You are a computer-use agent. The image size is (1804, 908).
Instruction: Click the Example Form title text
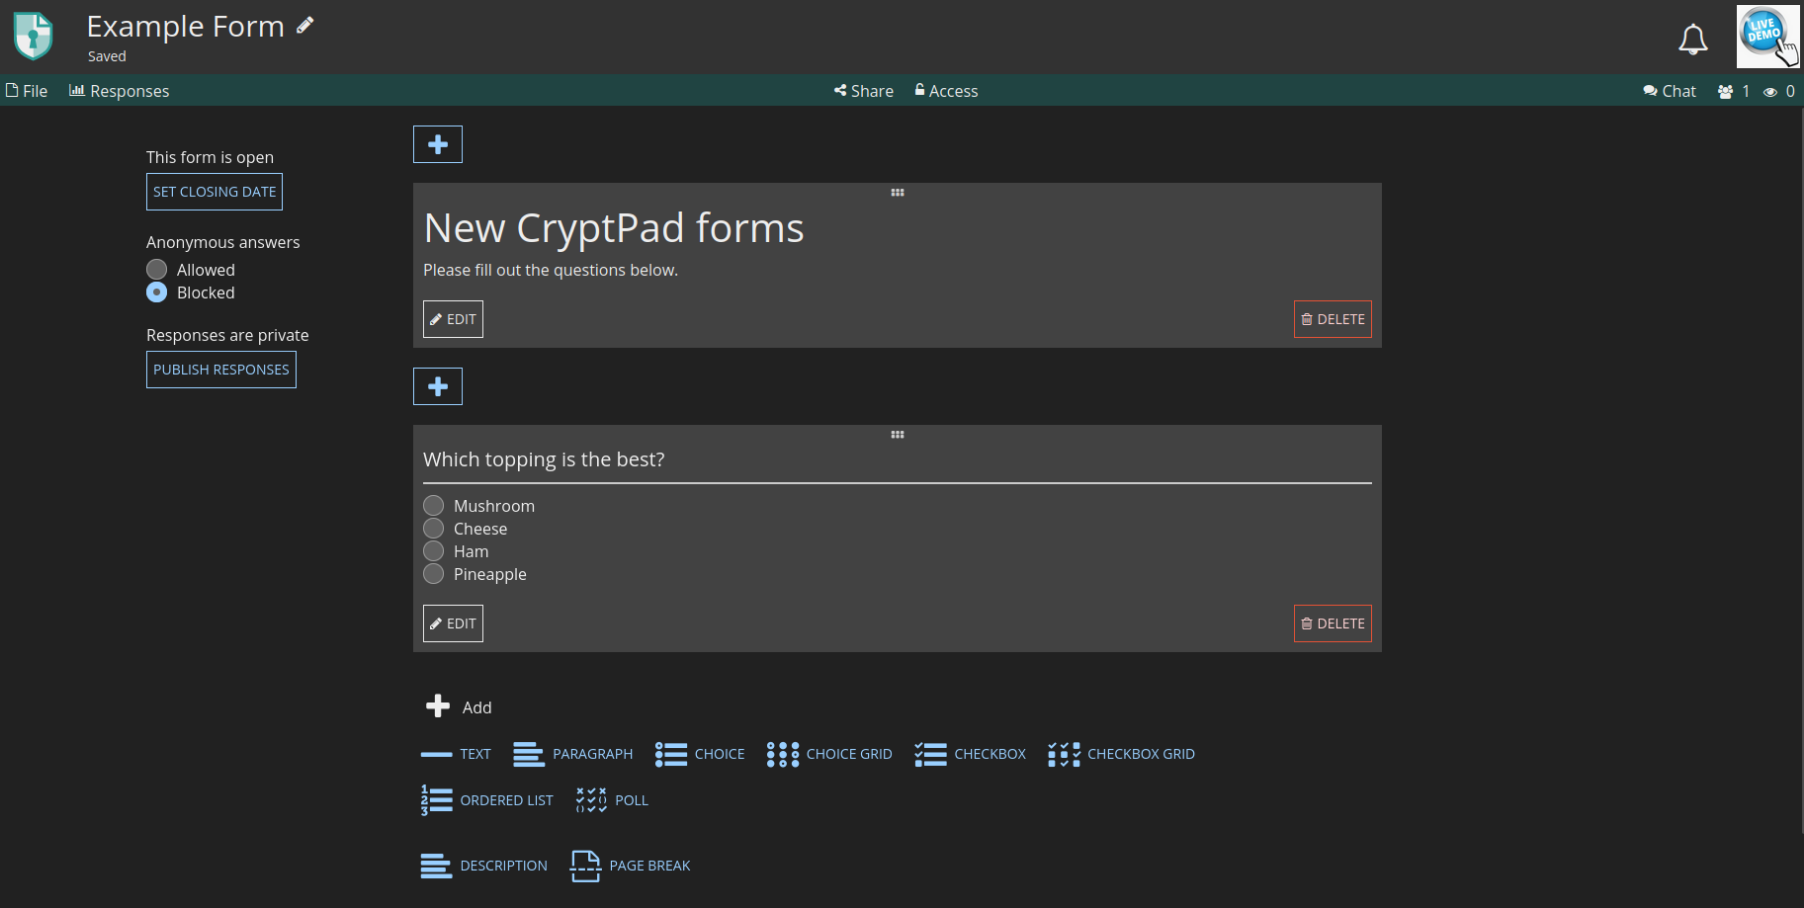click(x=186, y=26)
